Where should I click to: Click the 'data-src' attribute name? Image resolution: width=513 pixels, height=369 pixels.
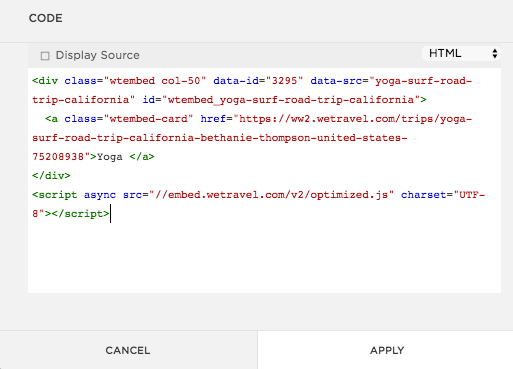point(336,81)
